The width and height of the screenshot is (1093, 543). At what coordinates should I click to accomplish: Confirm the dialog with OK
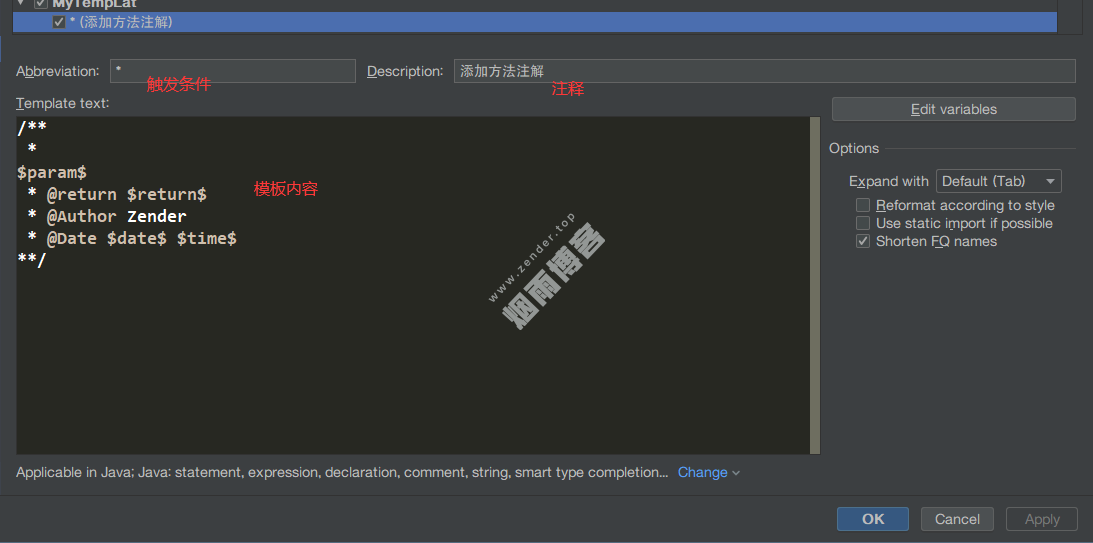(x=872, y=519)
